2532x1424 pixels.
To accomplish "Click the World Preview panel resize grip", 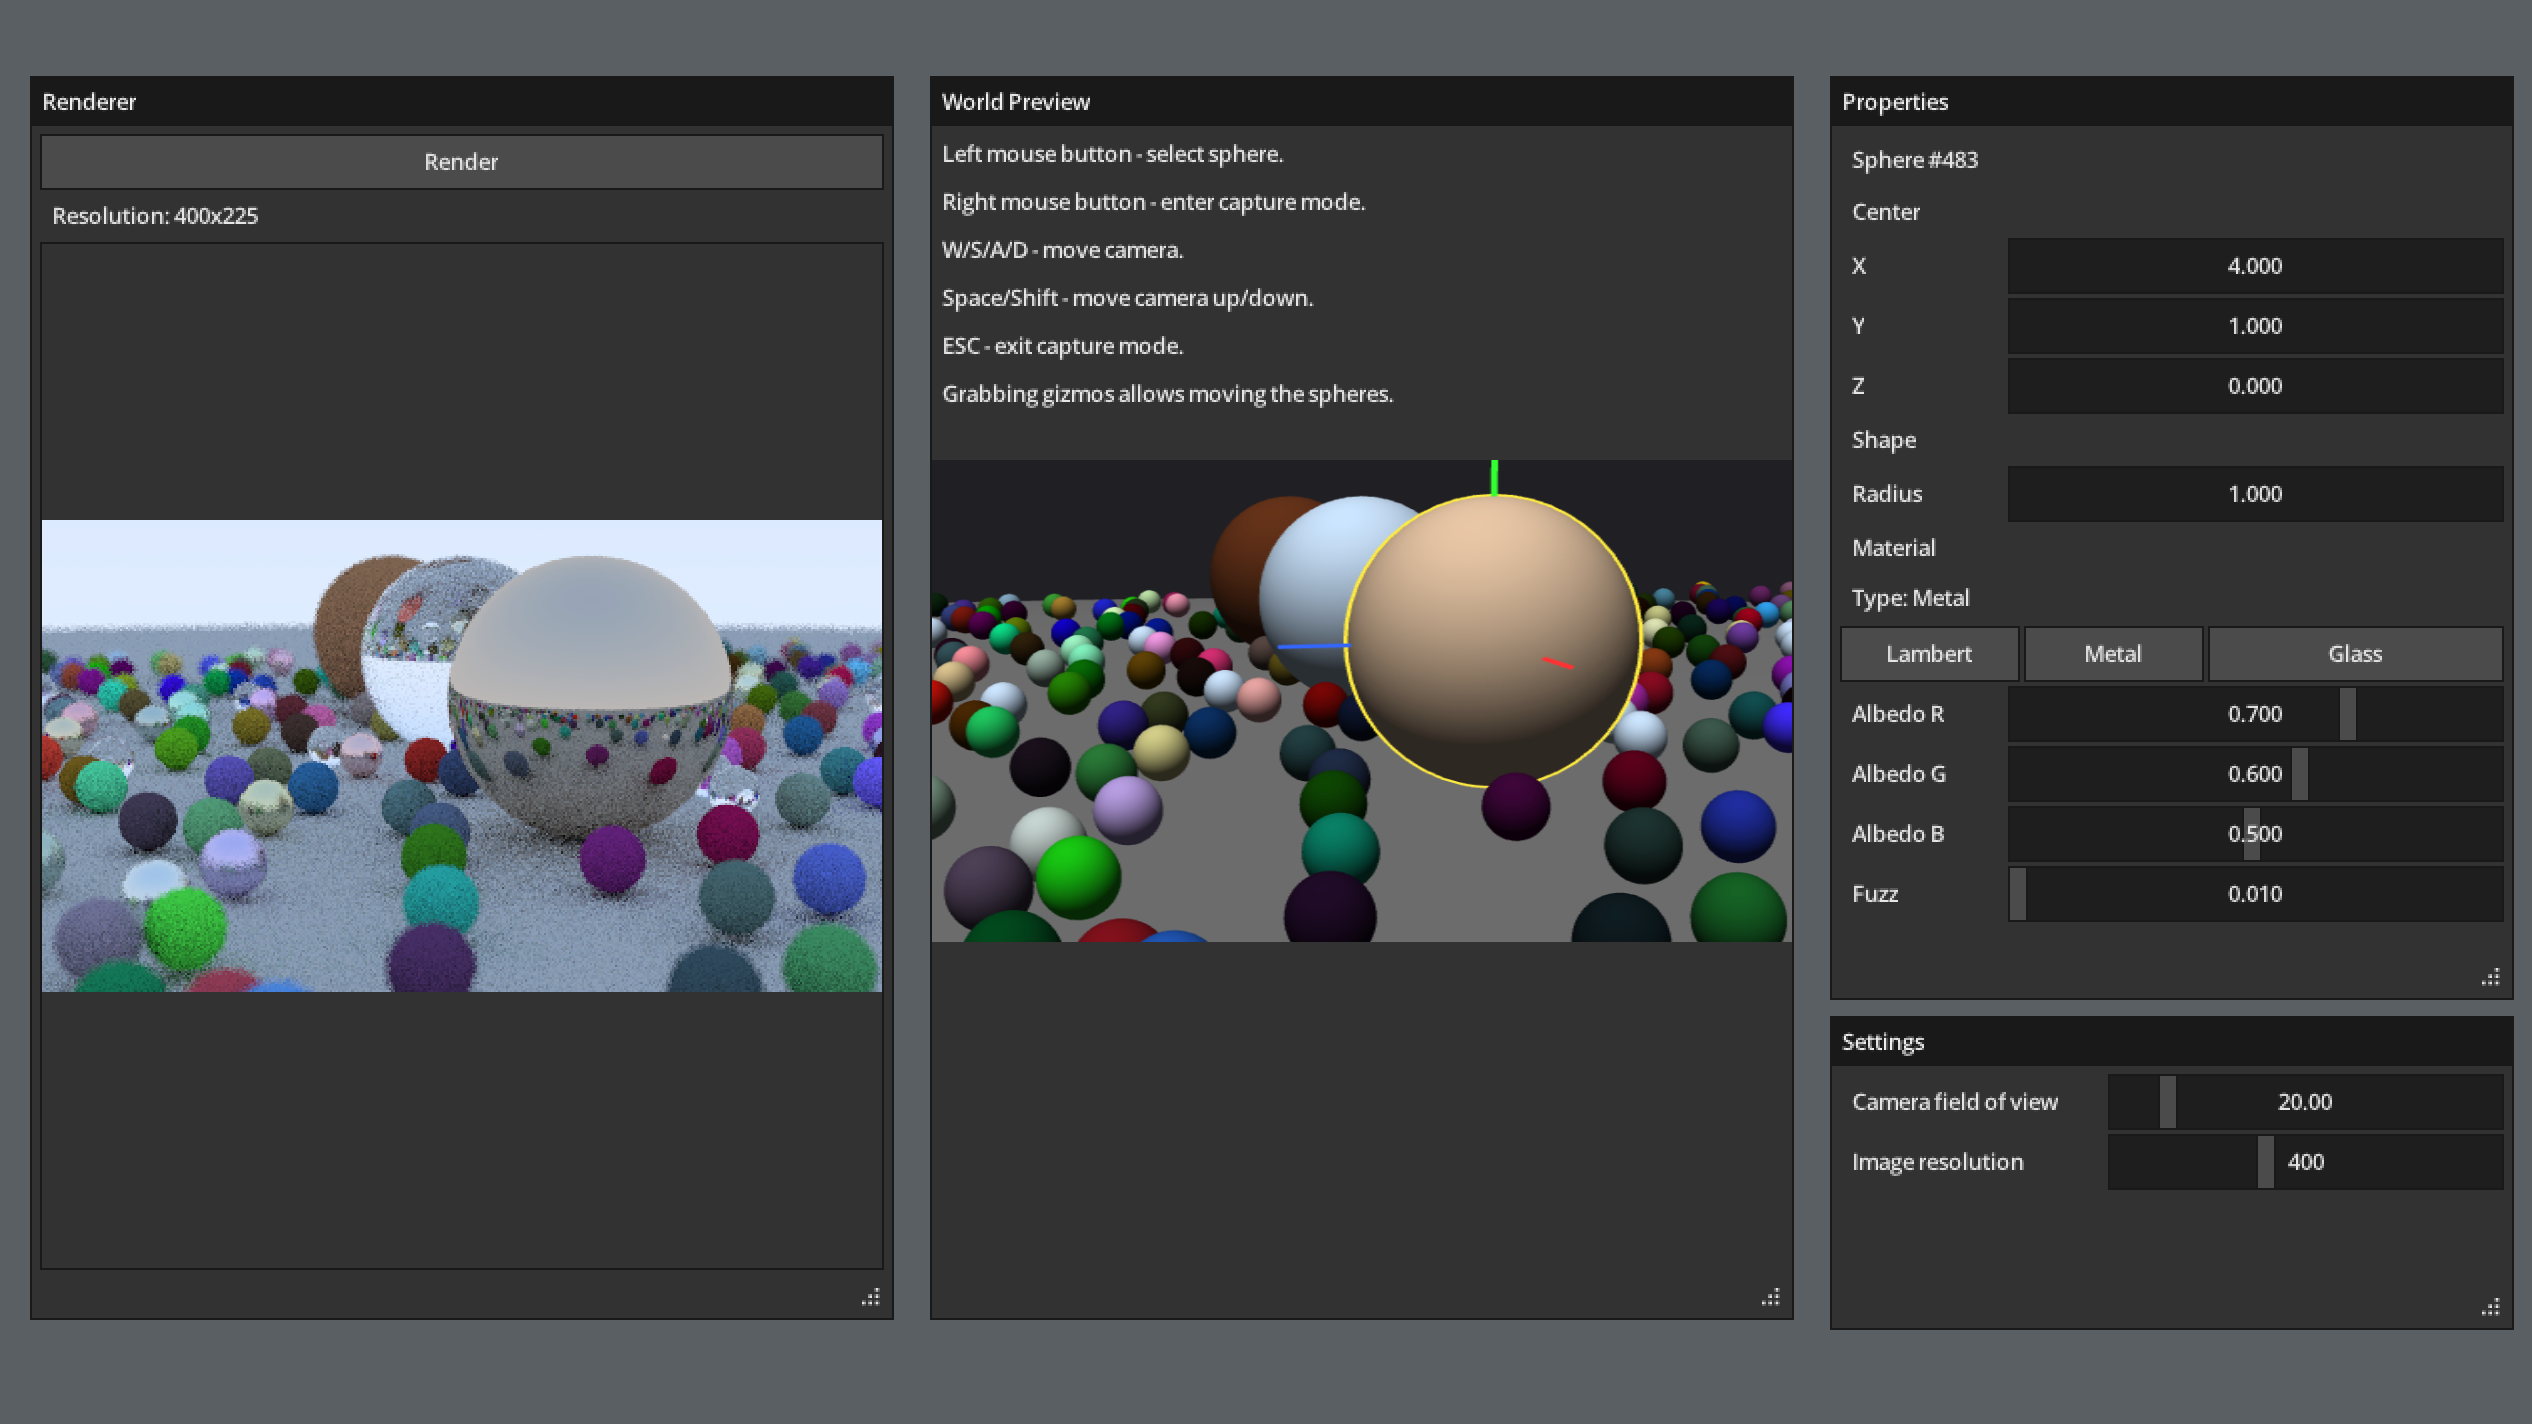I will click(1771, 1297).
